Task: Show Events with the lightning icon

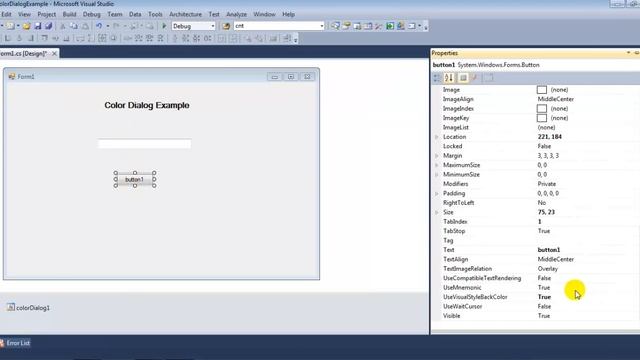Action: coord(474,78)
